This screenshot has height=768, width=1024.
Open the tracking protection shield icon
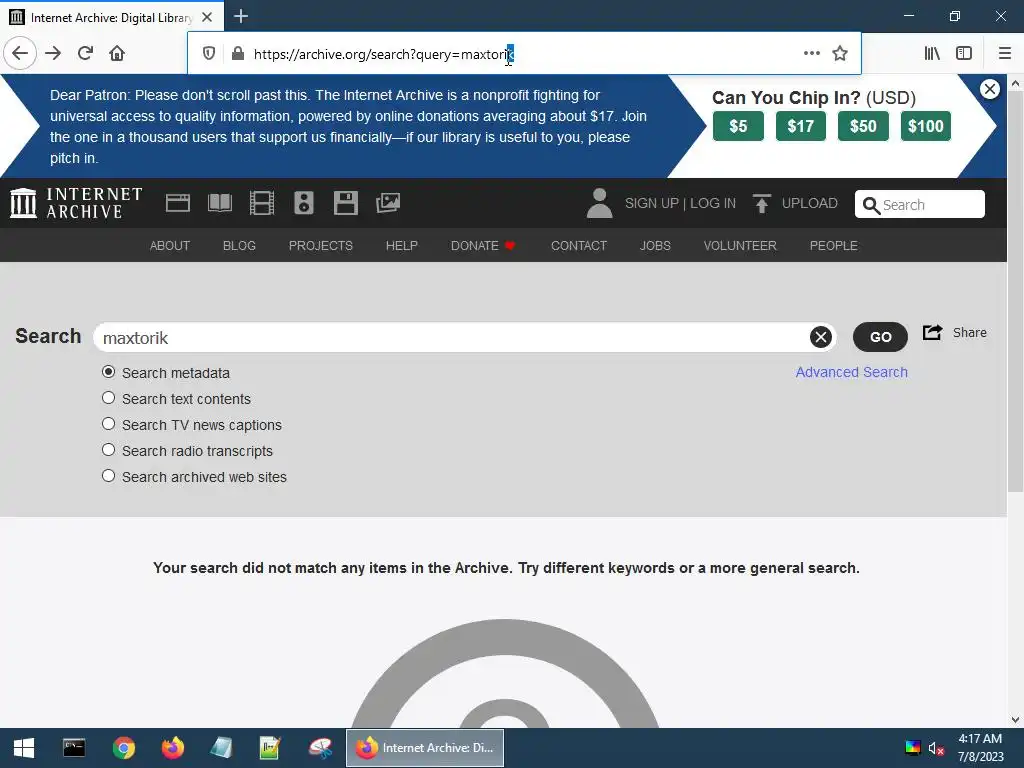pyautogui.click(x=208, y=54)
